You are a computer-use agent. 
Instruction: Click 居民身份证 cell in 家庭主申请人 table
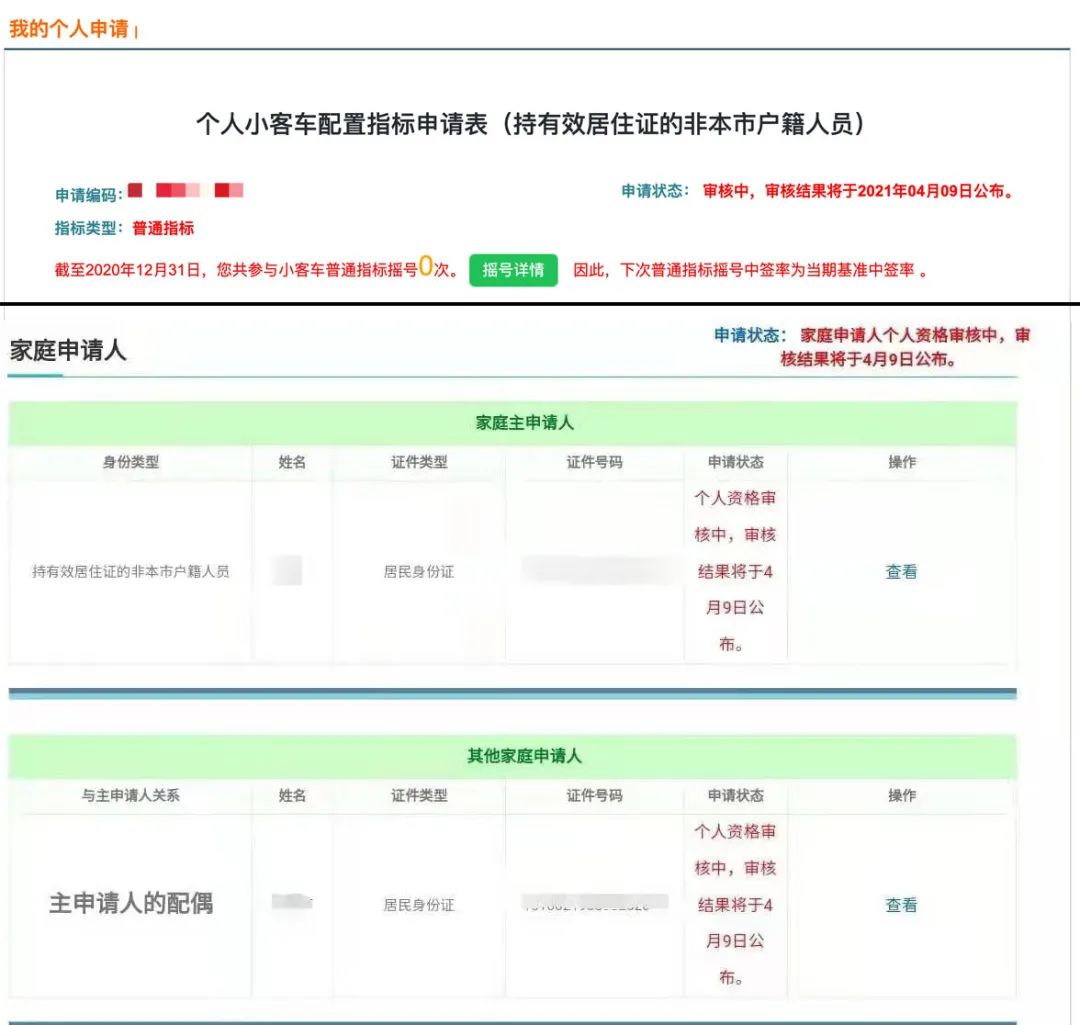coord(419,571)
